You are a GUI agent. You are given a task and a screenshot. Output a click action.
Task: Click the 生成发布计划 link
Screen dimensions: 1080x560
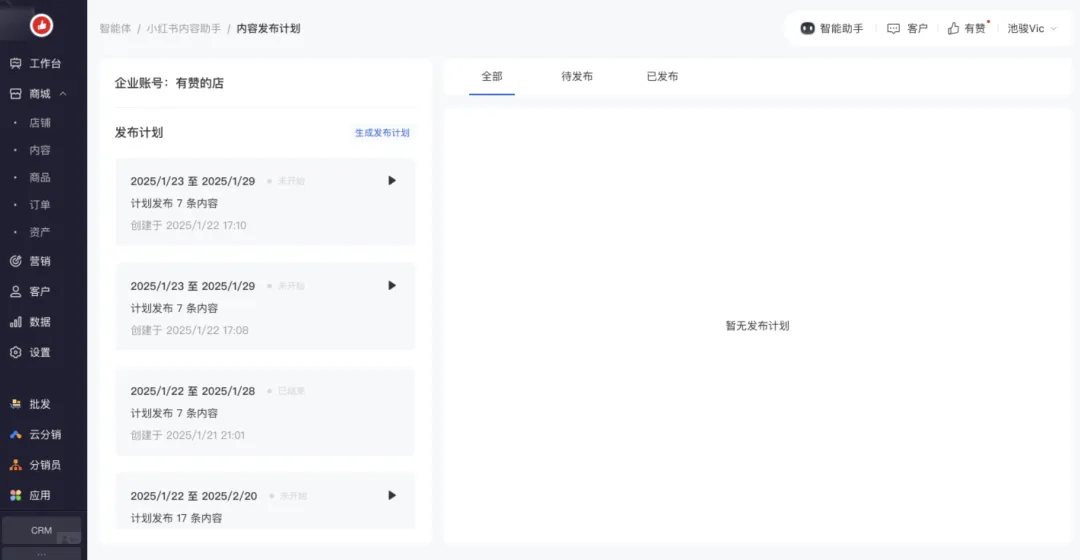pos(382,133)
